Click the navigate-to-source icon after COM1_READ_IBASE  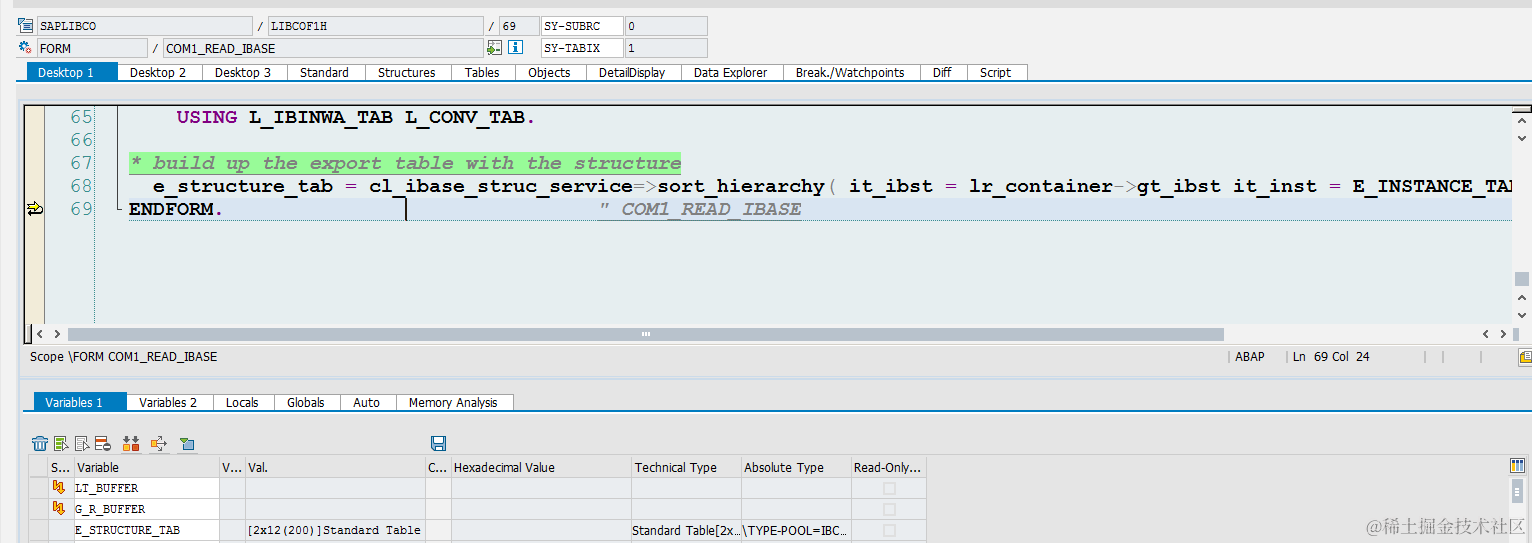click(x=494, y=48)
